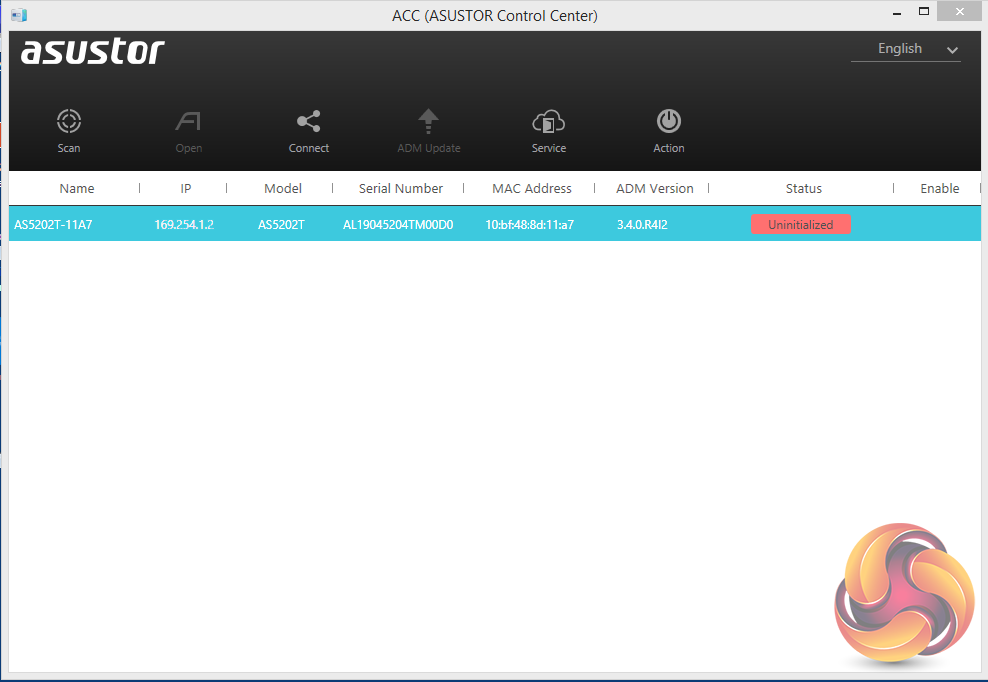Click the Enable column header

point(939,188)
